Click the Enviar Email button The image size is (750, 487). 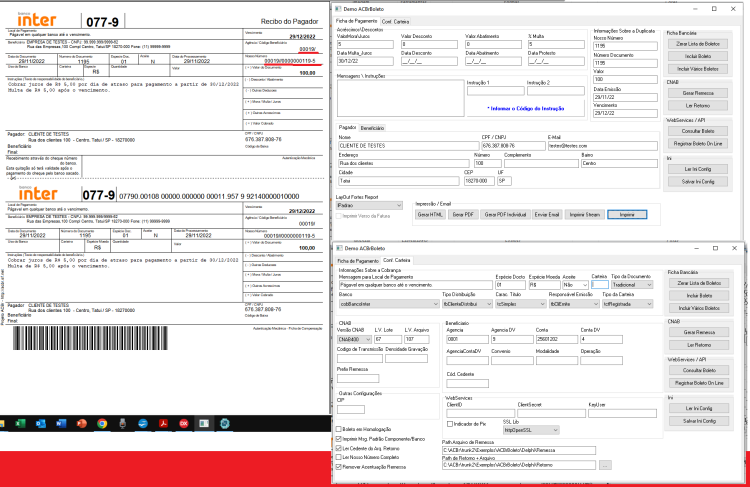click(x=547, y=214)
